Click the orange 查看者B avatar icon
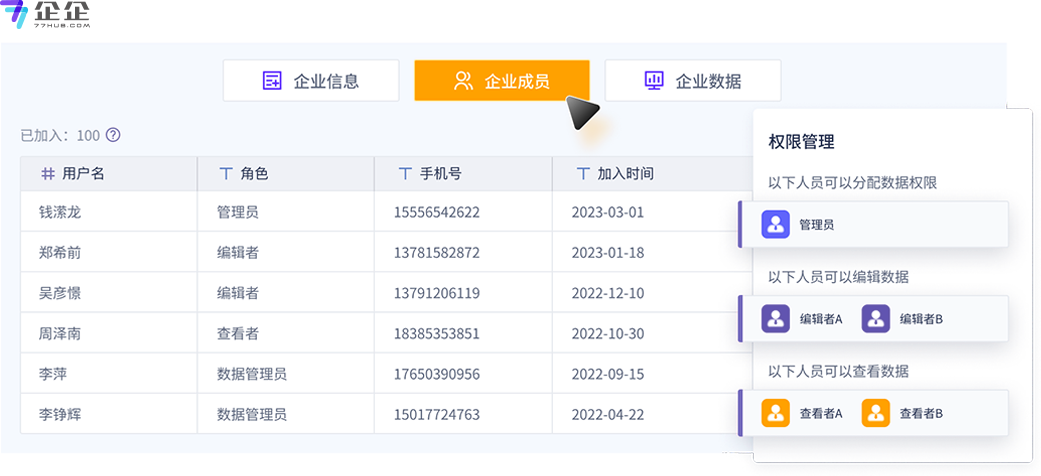The width and height of the screenshot is (1041, 476). [876, 413]
